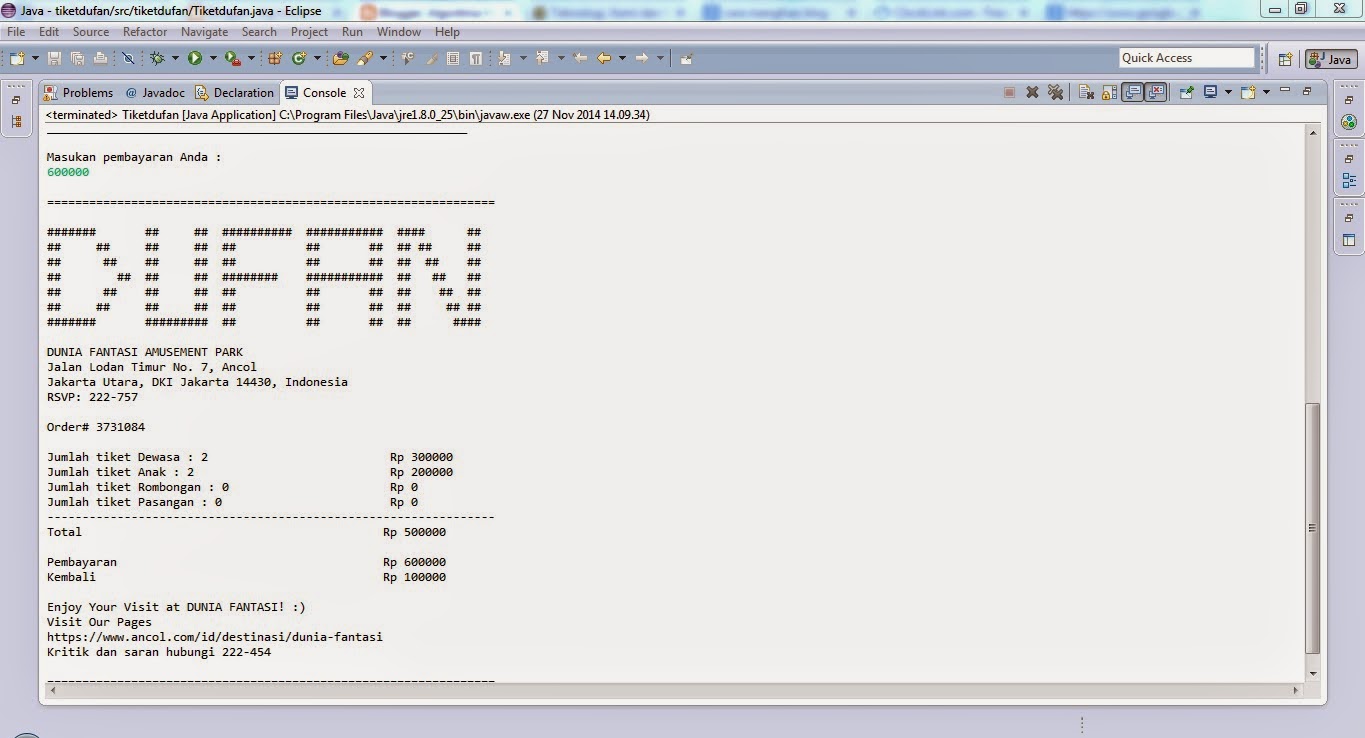Open the Outline view from right trim
This screenshot has height=738, width=1365.
[1349, 181]
